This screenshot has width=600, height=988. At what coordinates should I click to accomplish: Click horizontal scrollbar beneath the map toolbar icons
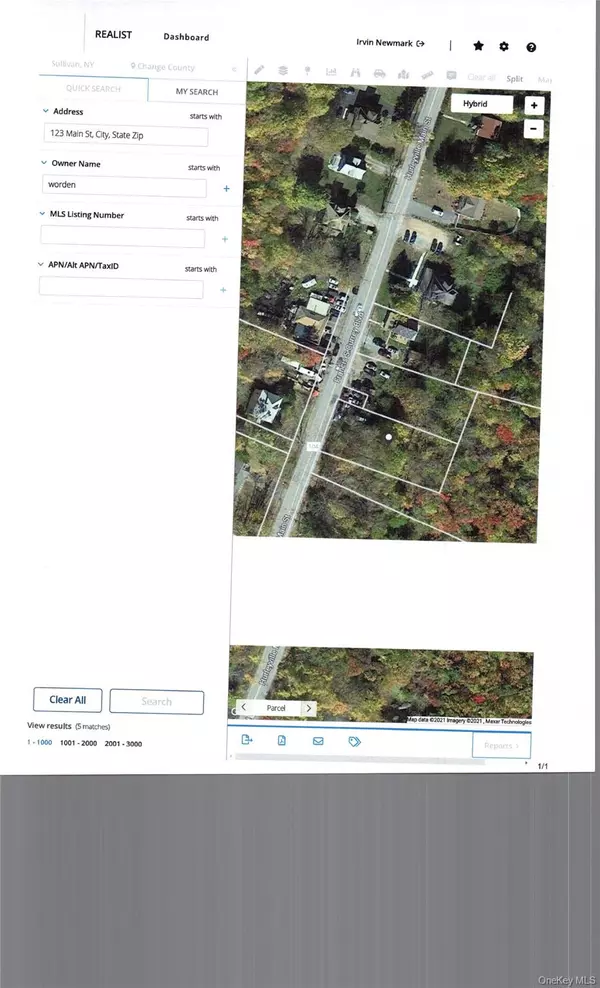coord(359,761)
